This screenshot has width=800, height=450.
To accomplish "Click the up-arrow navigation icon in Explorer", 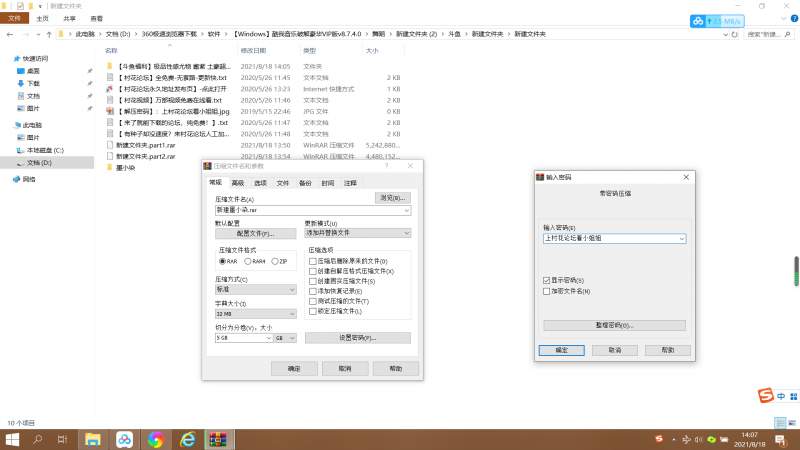I will (53, 33).
